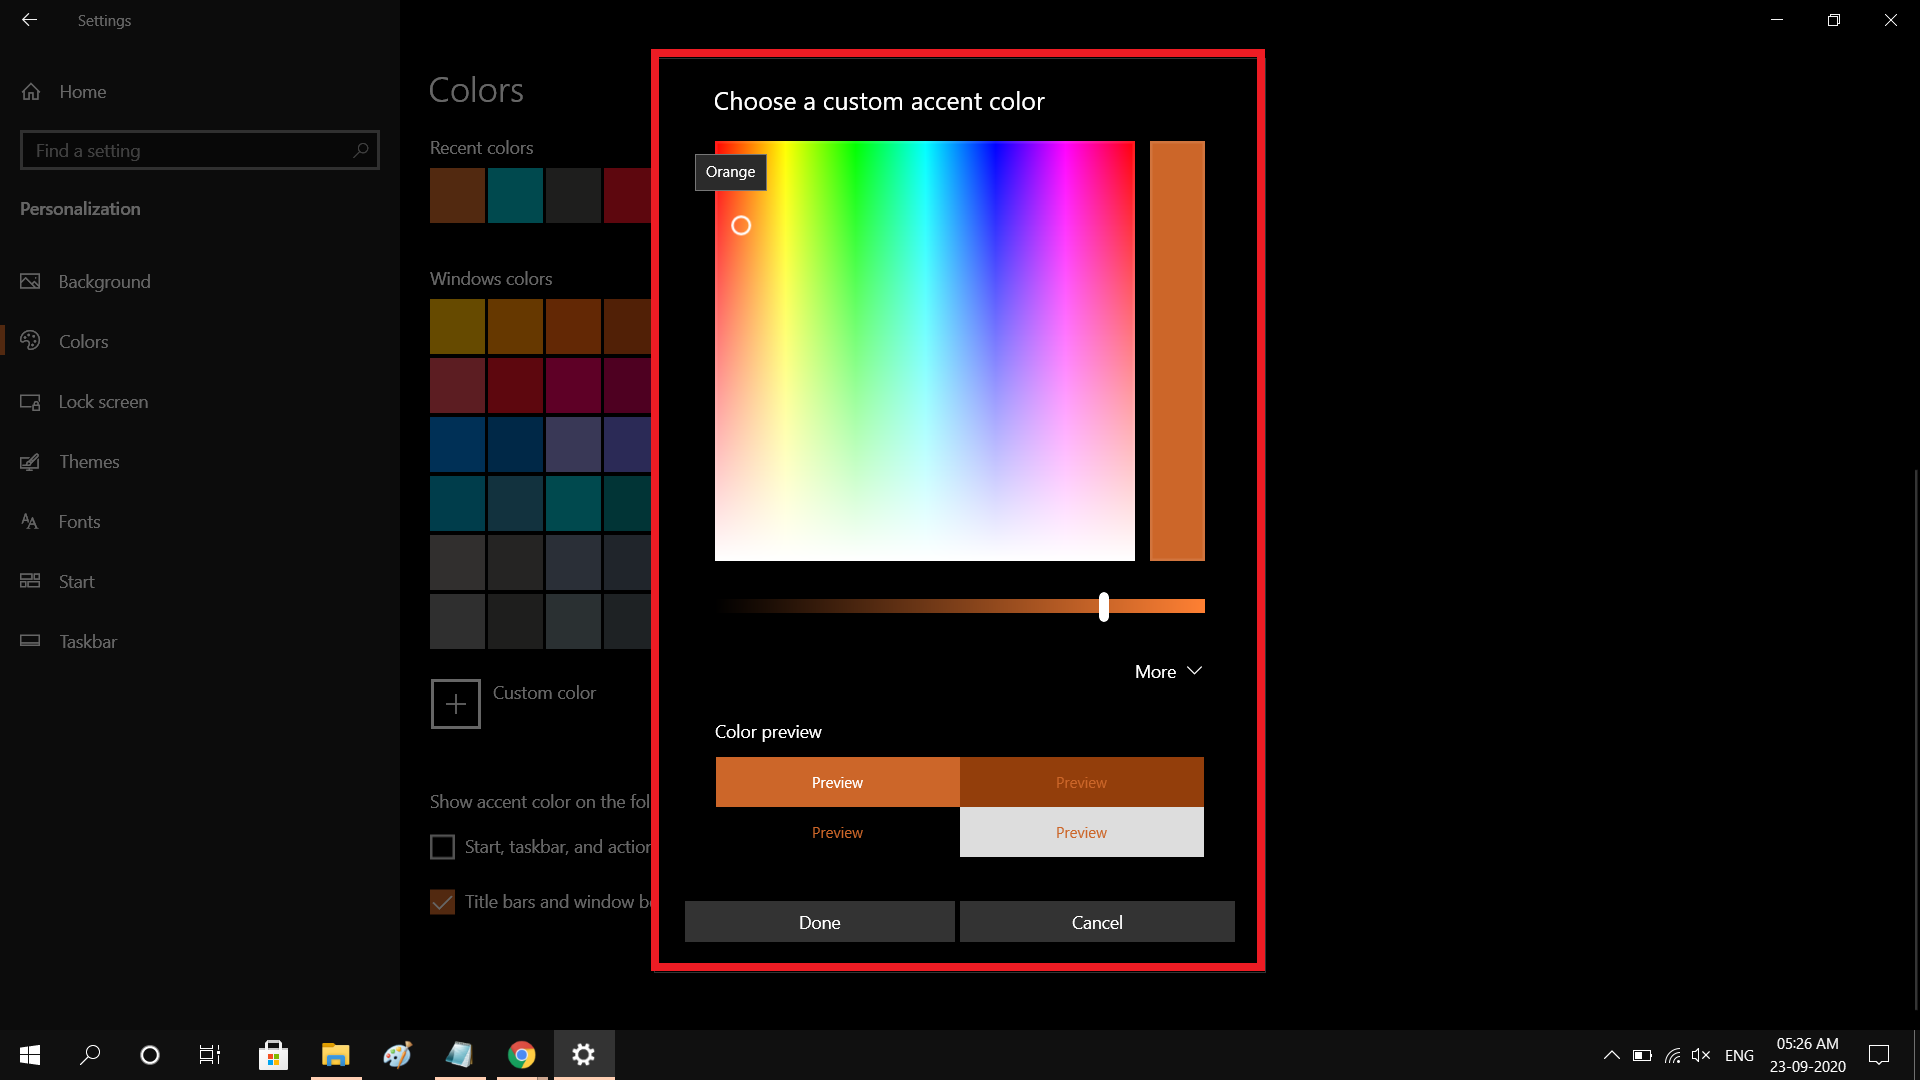Confirm color choice with Done button
Image resolution: width=1920 pixels, height=1080 pixels.
click(819, 921)
